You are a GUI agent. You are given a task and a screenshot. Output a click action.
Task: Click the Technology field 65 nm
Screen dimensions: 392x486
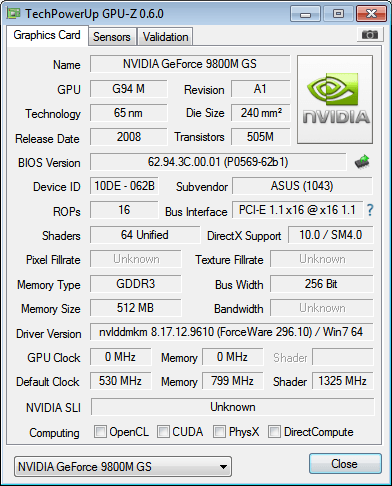tap(129, 113)
